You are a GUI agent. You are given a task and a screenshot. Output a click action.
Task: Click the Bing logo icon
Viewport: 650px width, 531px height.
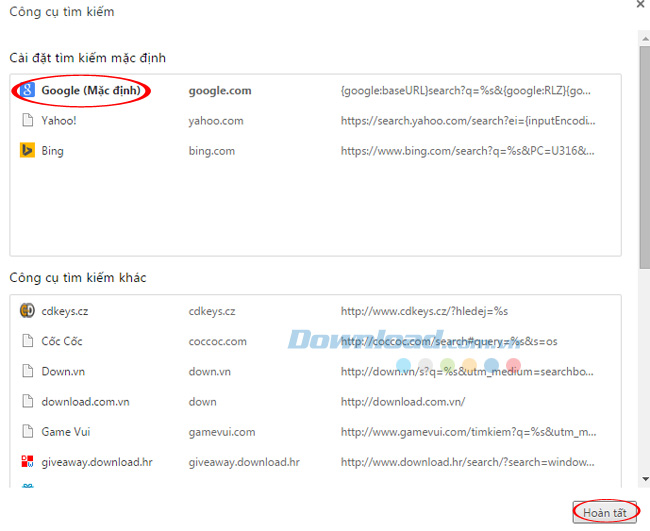pos(27,150)
